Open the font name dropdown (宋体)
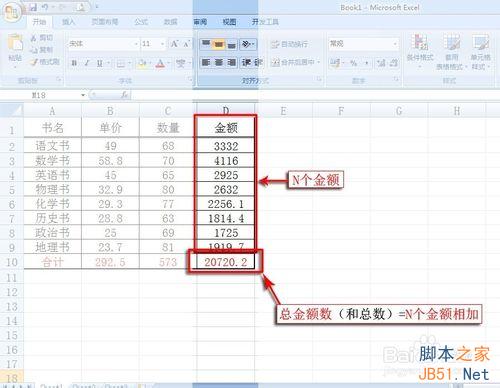 pyautogui.click(x=136, y=44)
